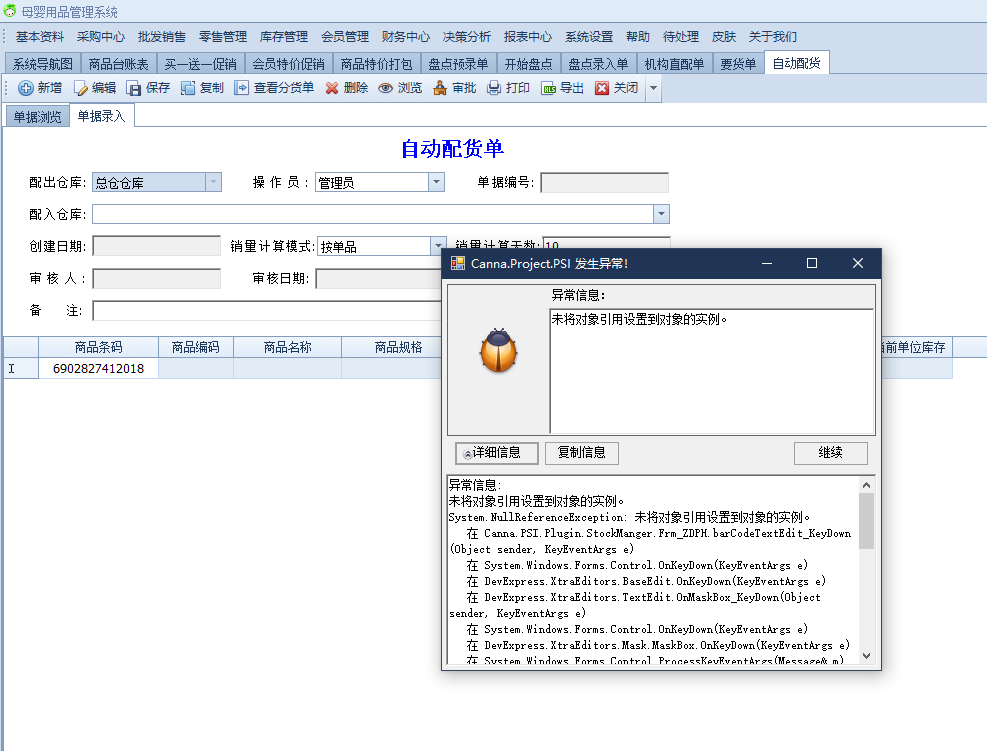Open the 操作员 dropdown arrow
The image size is (987, 751).
[x=436, y=182]
